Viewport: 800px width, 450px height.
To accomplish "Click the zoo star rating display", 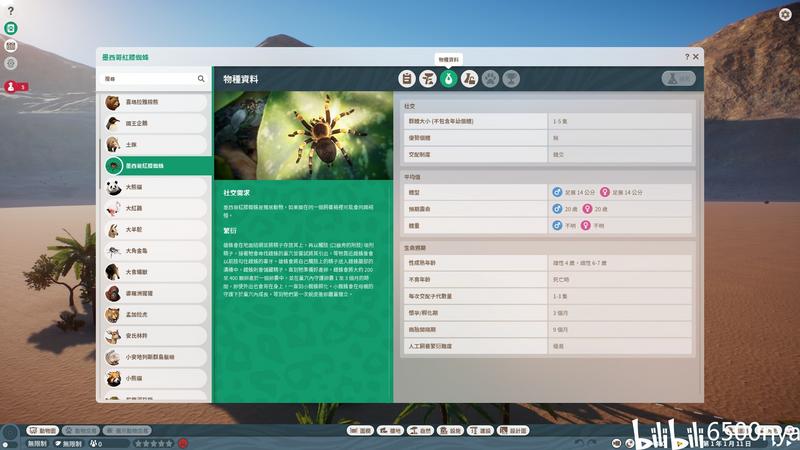I will 154,443.
